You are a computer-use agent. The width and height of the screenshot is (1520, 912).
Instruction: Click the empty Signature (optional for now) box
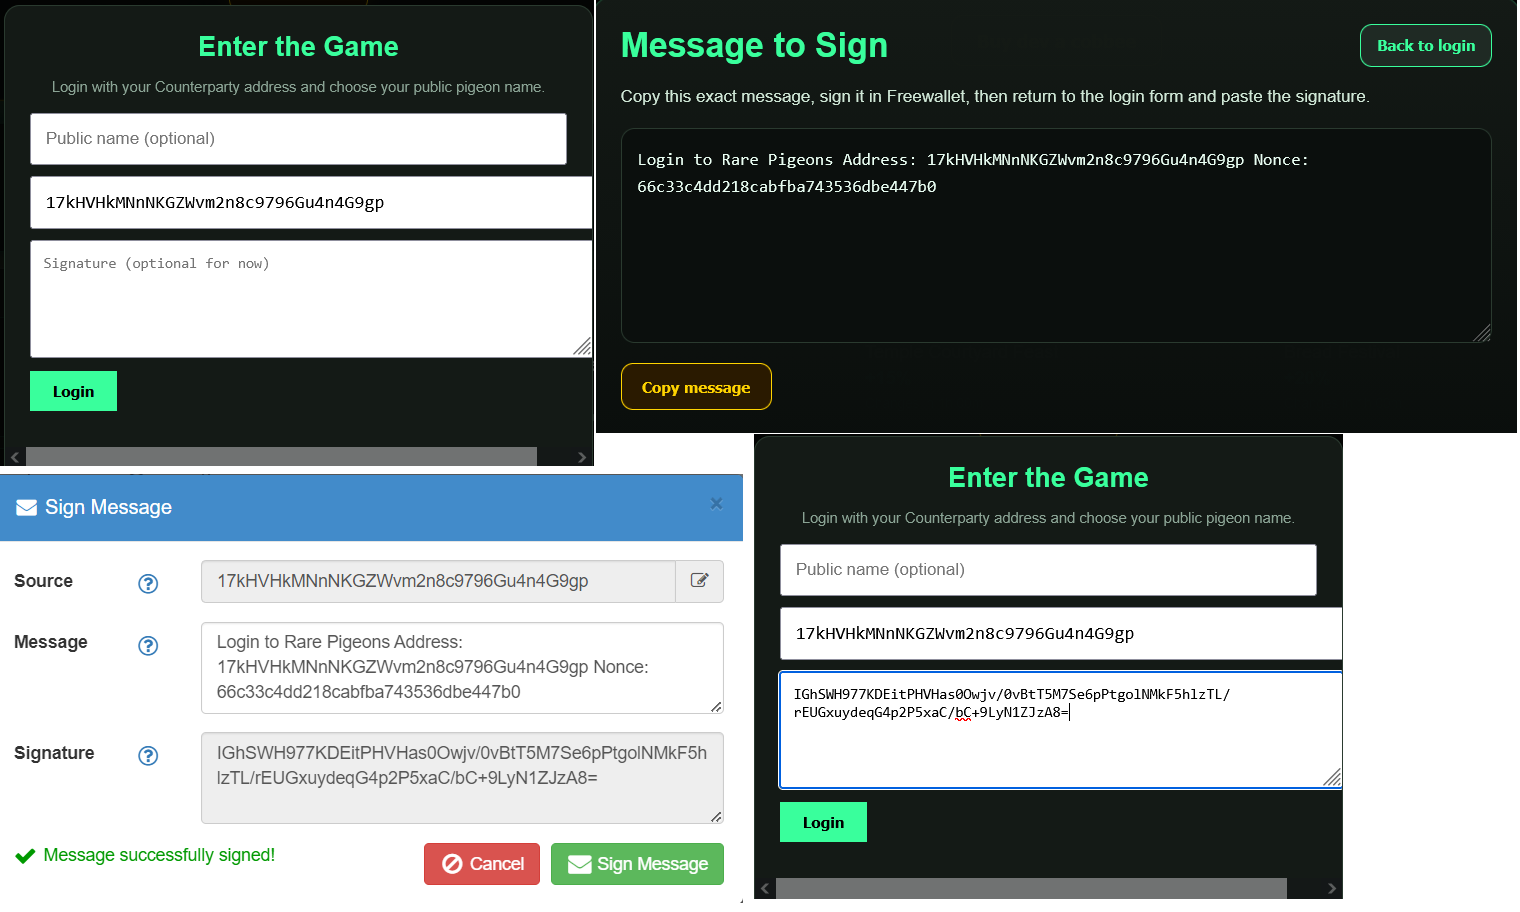coord(311,299)
